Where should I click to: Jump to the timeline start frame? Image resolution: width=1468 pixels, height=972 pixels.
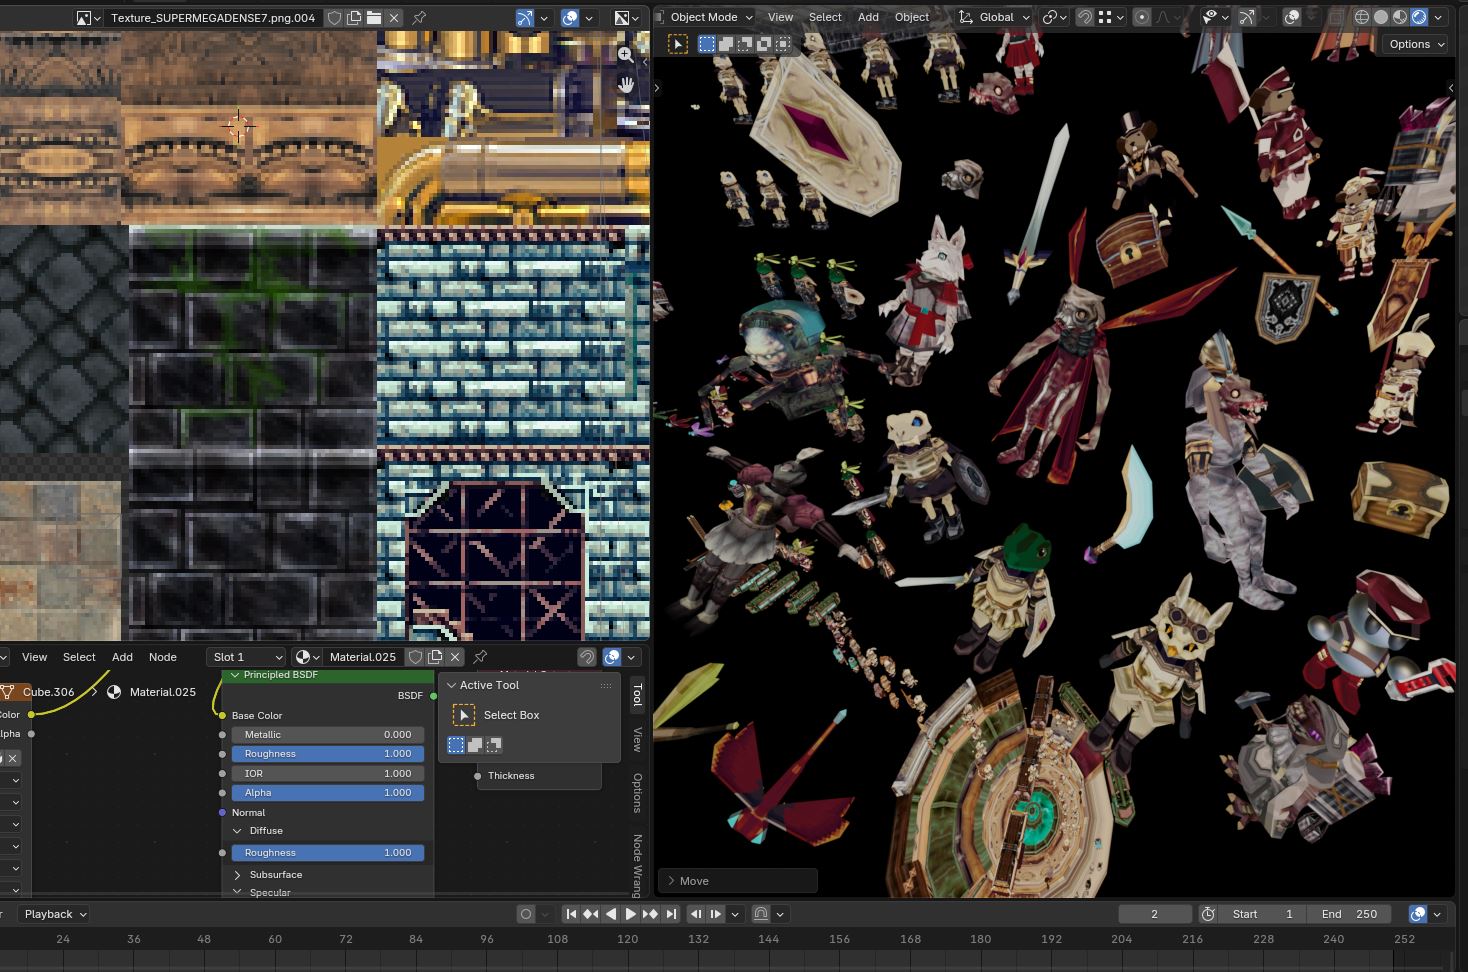pos(570,914)
